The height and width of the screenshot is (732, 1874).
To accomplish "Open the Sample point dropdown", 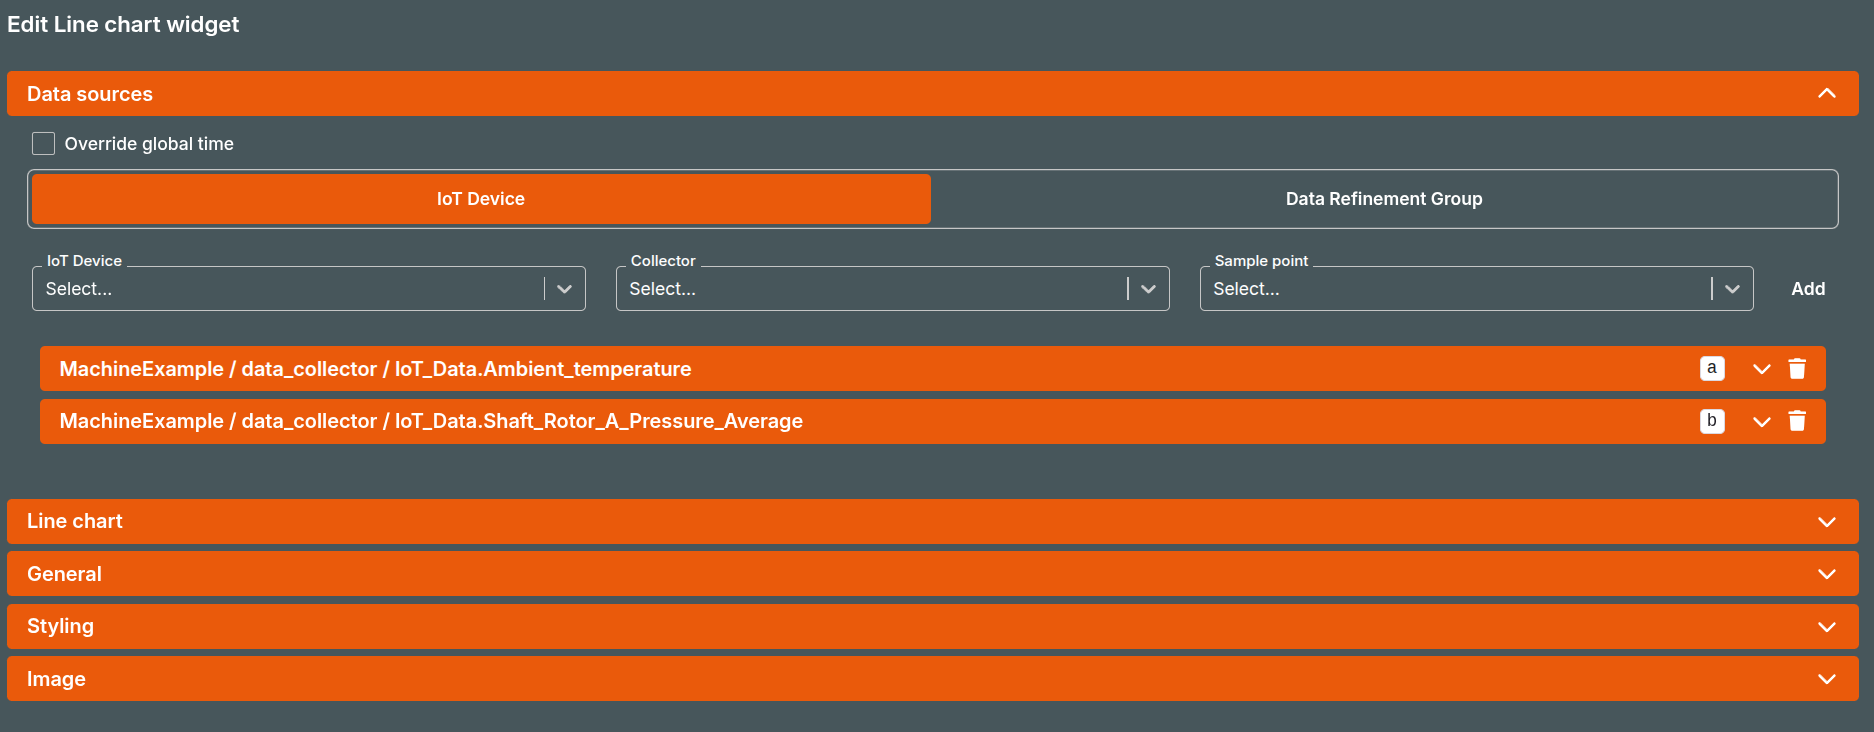I will 1477,288.
